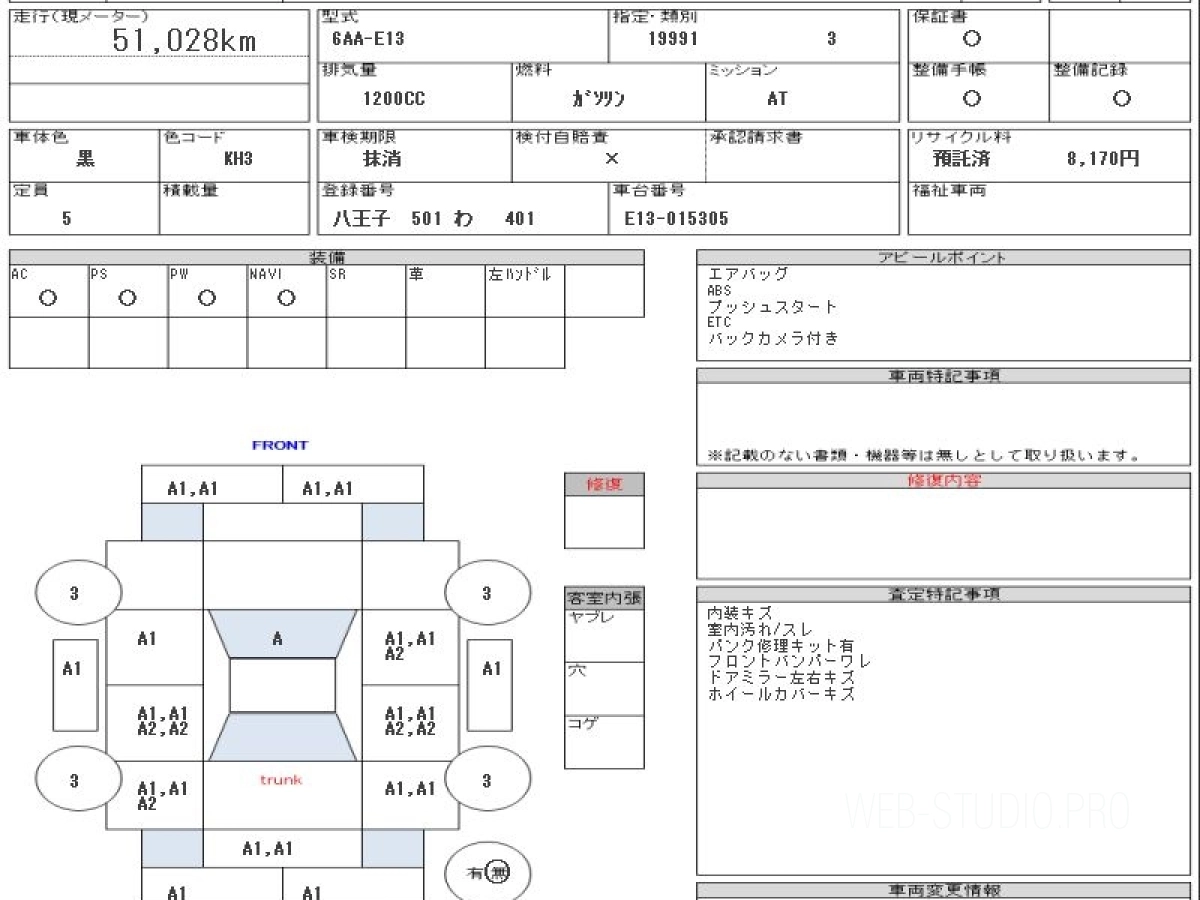The height and width of the screenshot is (900, 1200).
Task: Select the model code 6AA-E13
Action: (x=367, y=40)
